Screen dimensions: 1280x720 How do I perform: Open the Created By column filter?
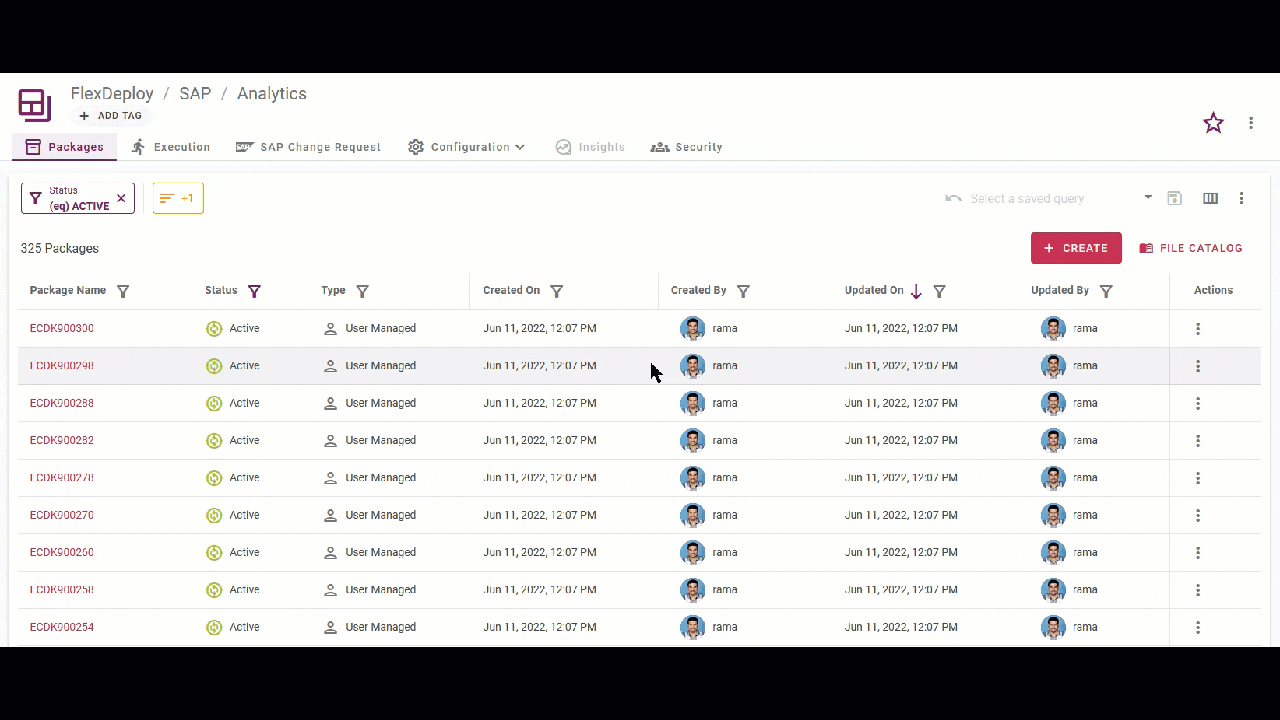(743, 291)
